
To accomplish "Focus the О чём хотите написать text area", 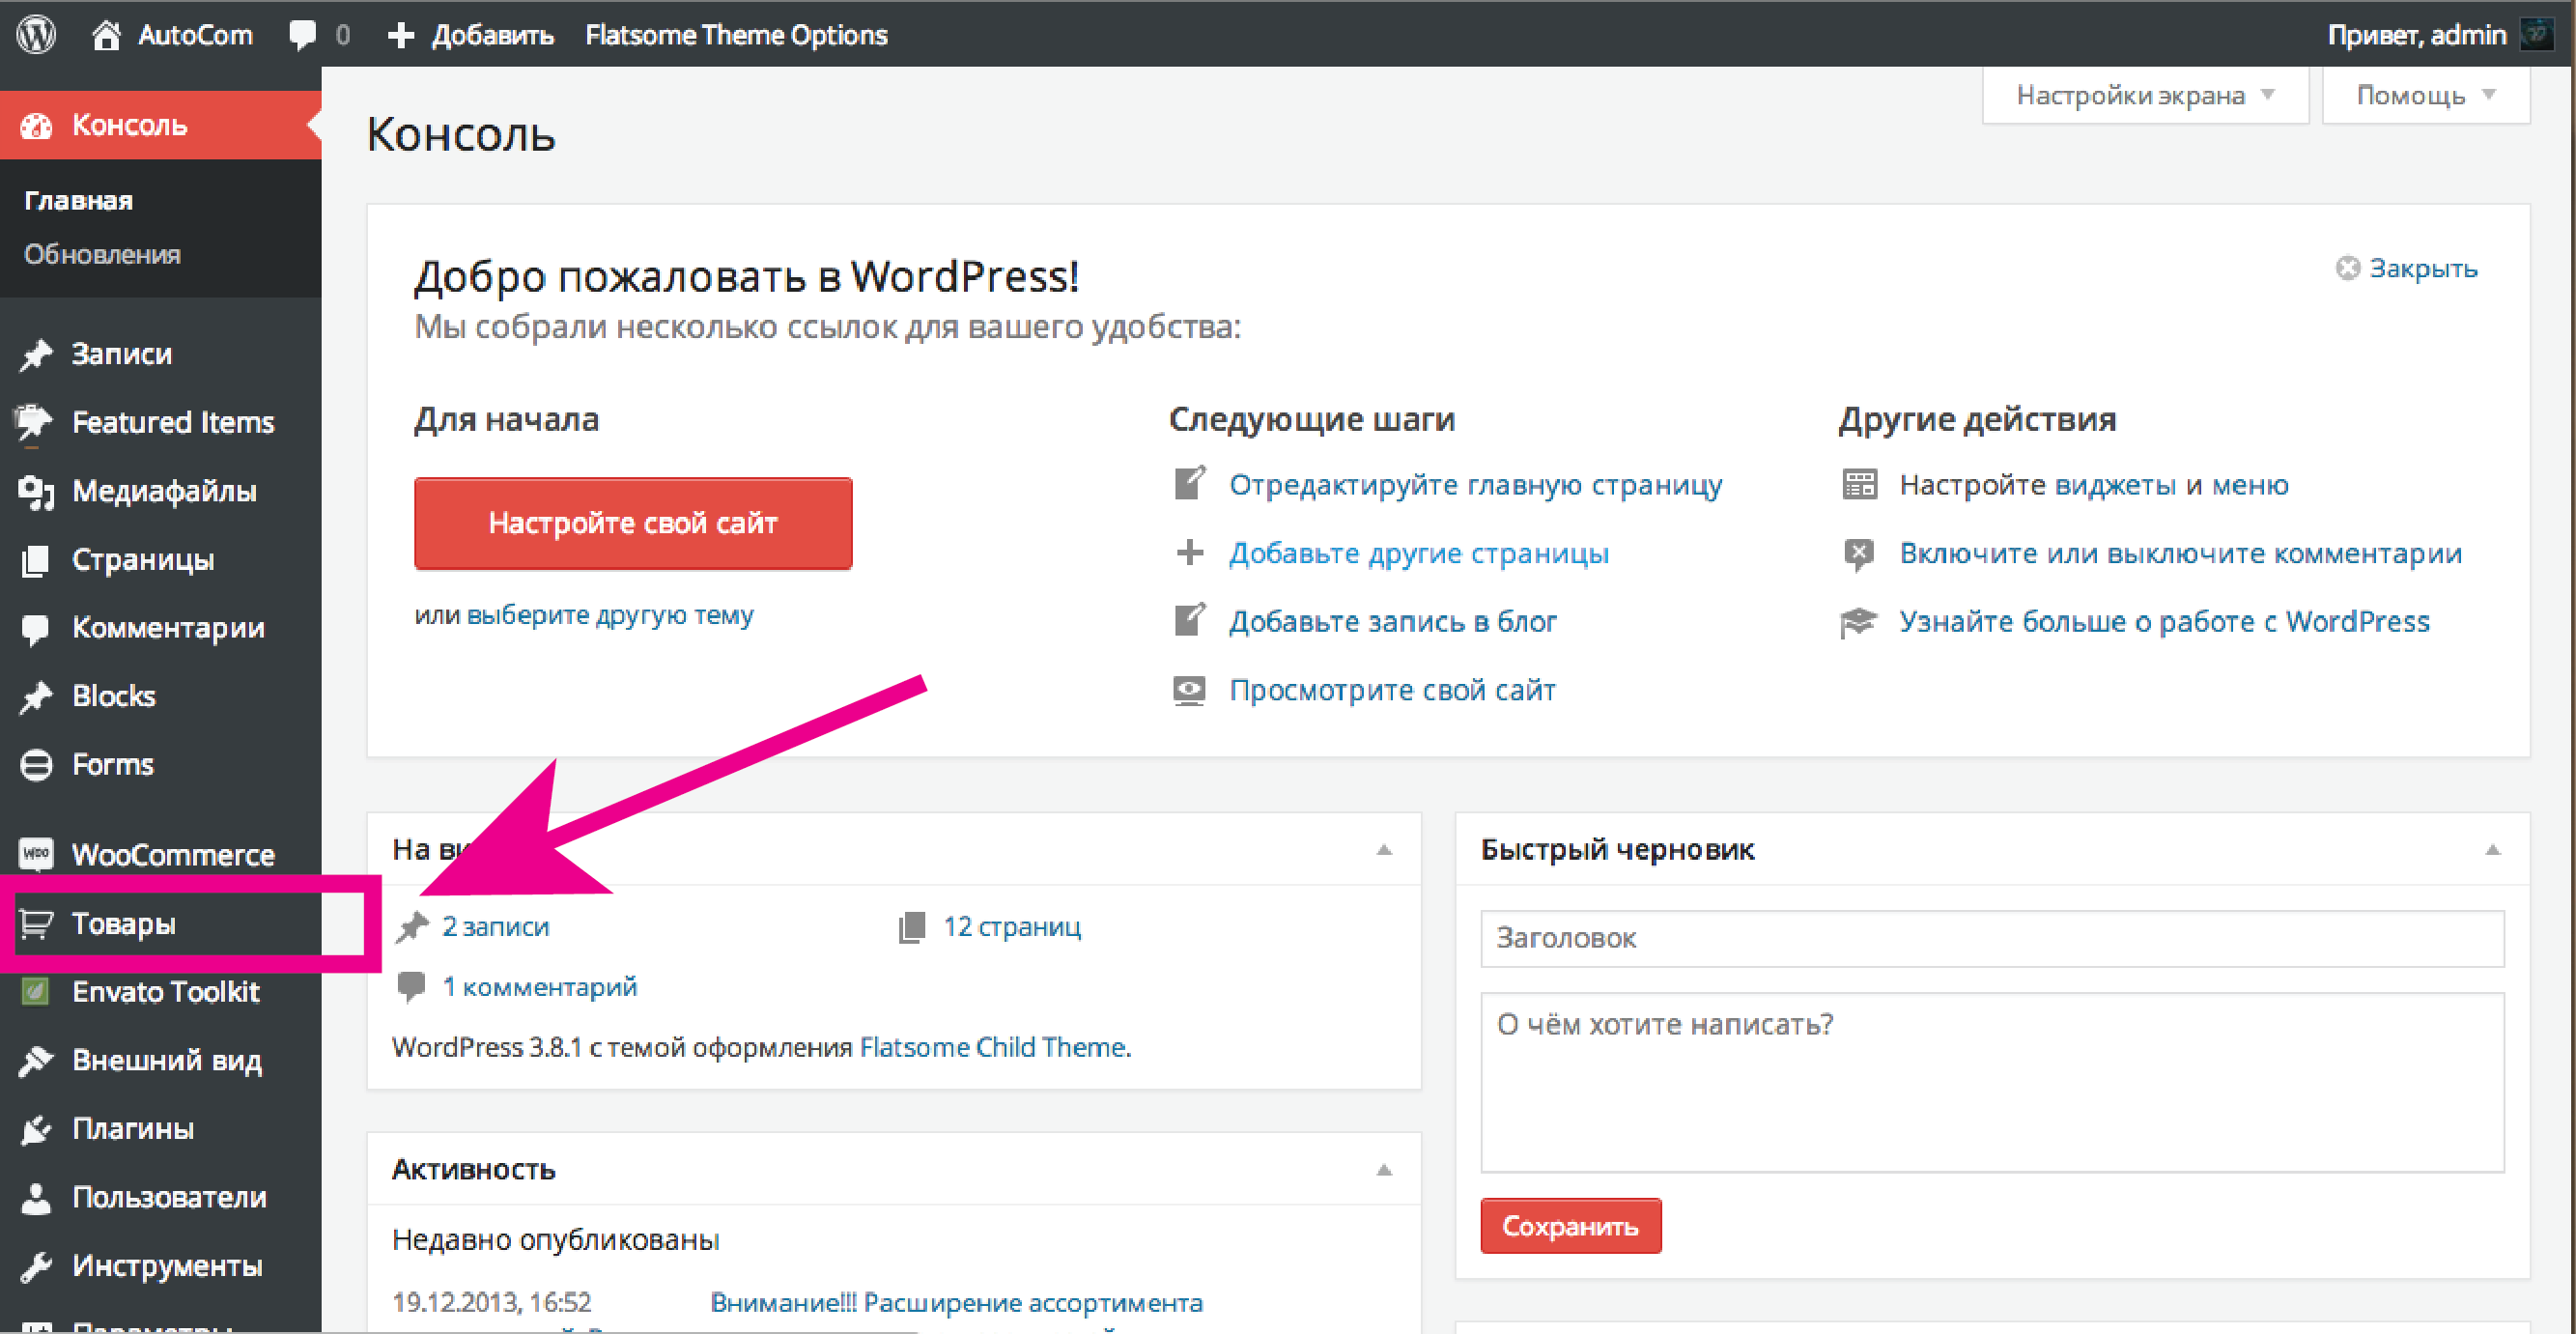I will 1992,1082.
